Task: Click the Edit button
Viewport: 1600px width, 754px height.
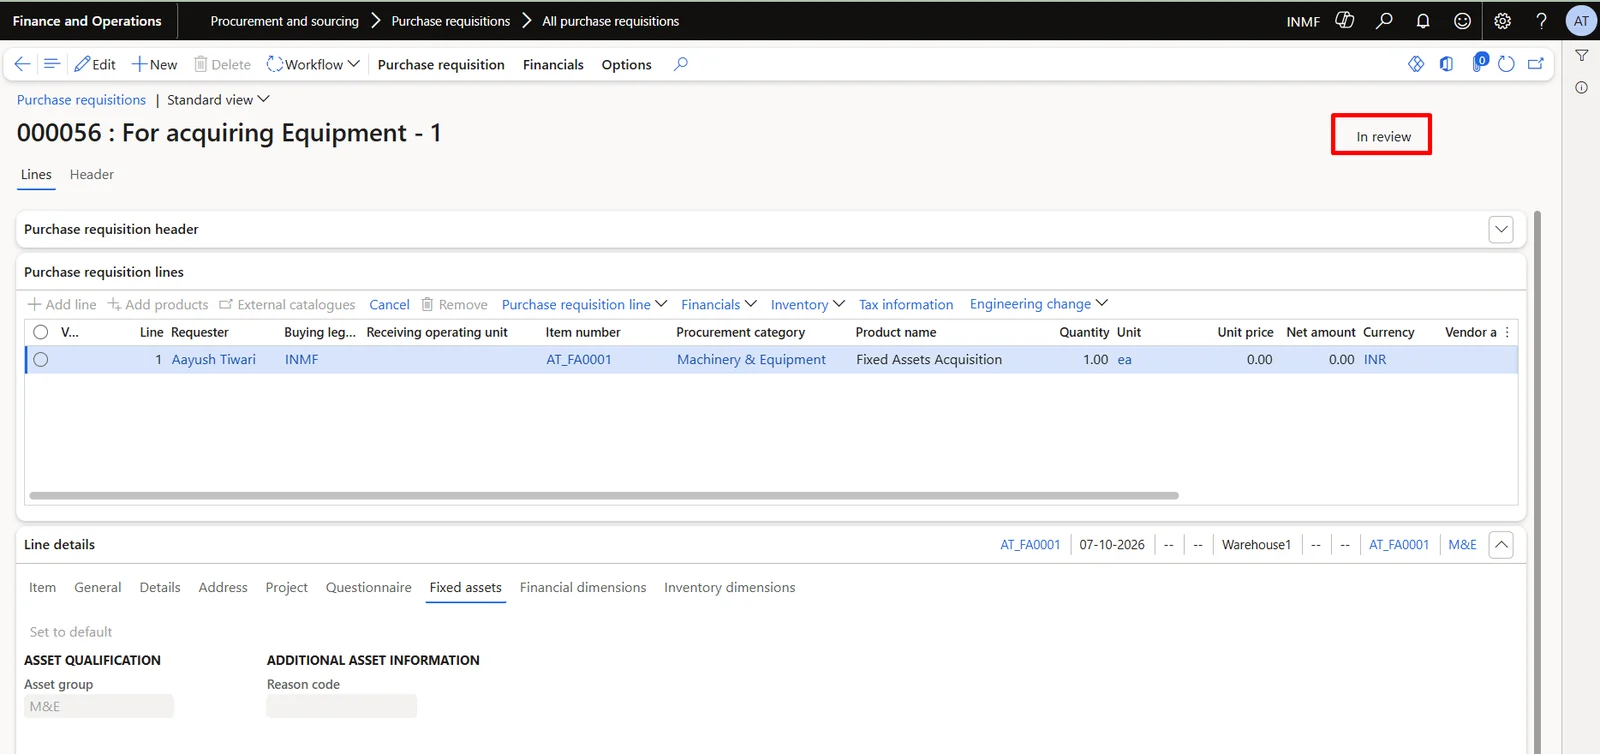Action: (x=95, y=64)
